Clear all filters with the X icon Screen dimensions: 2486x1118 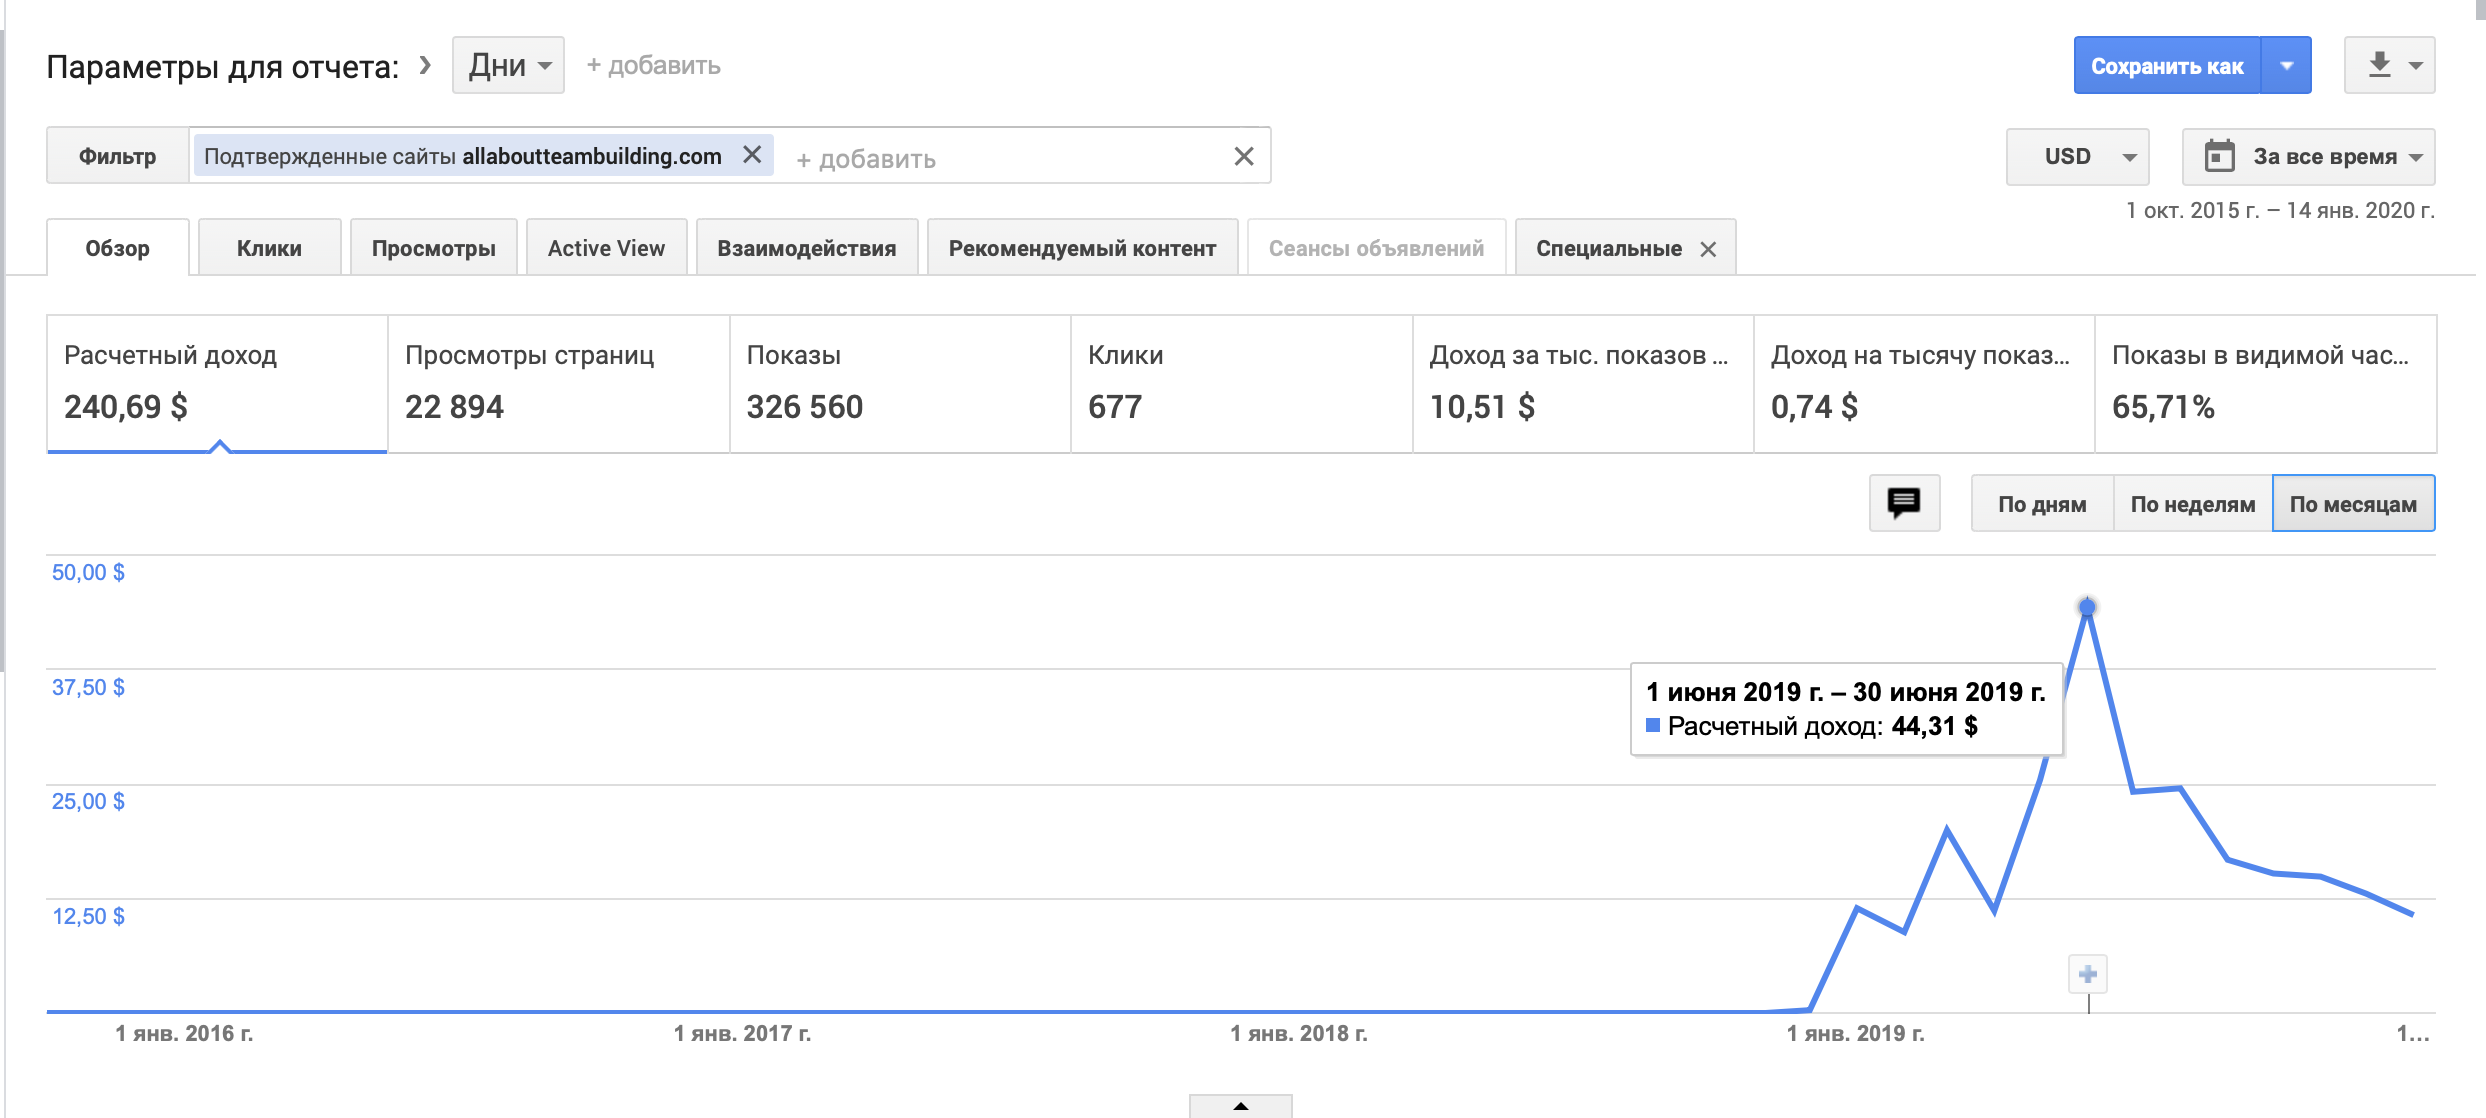[1243, 156]
